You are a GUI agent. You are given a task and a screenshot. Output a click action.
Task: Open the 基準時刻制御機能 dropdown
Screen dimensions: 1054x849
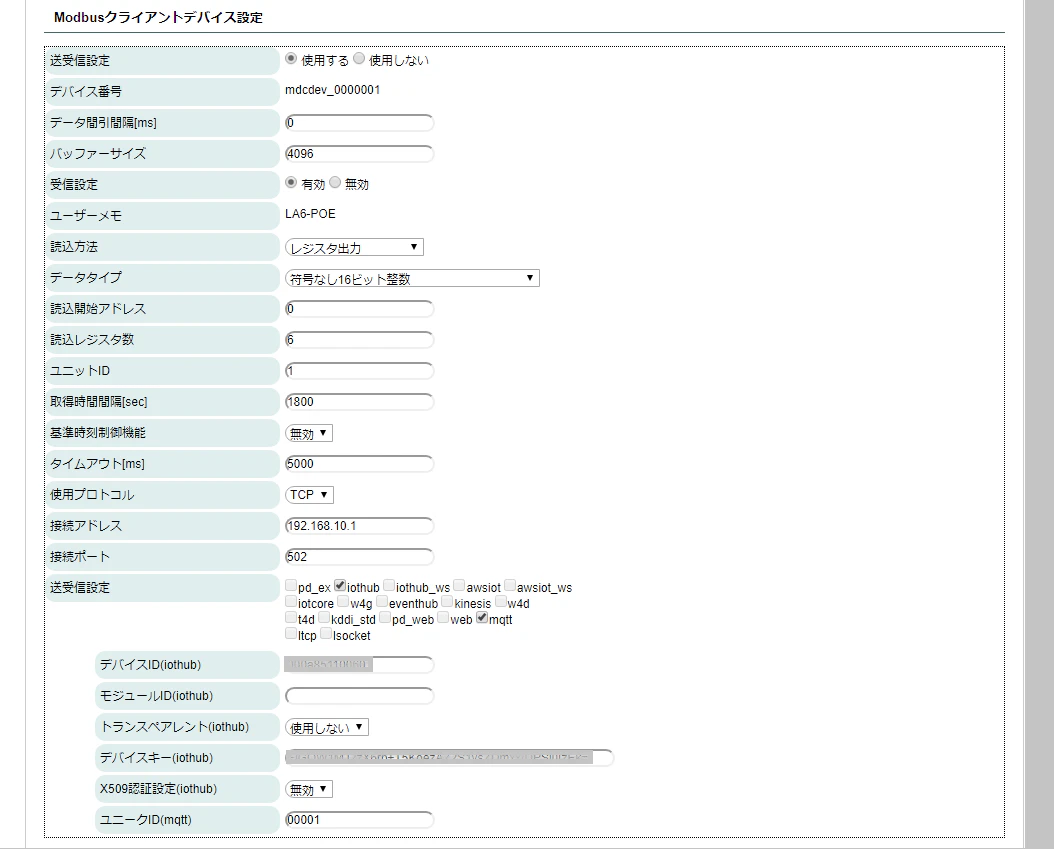[x=309, y=433]
